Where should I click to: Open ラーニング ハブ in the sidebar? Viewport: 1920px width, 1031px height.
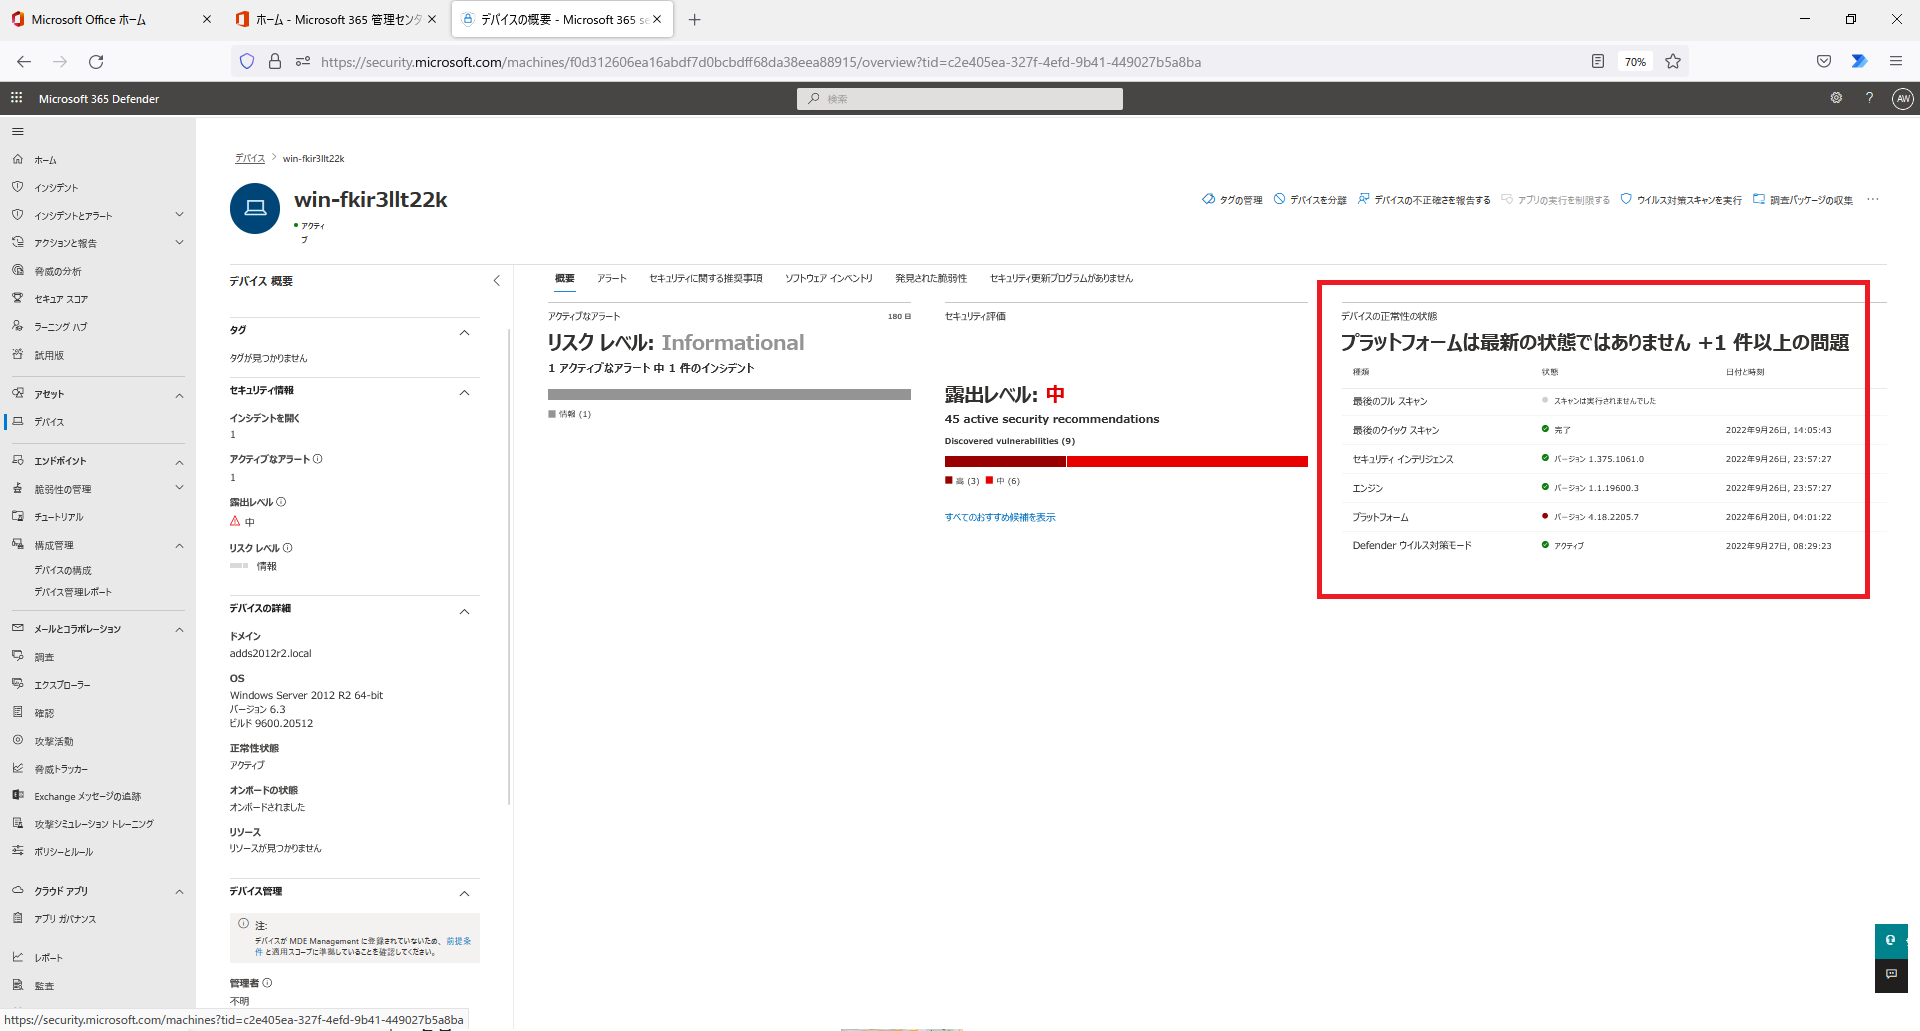(x=61, y=327)
